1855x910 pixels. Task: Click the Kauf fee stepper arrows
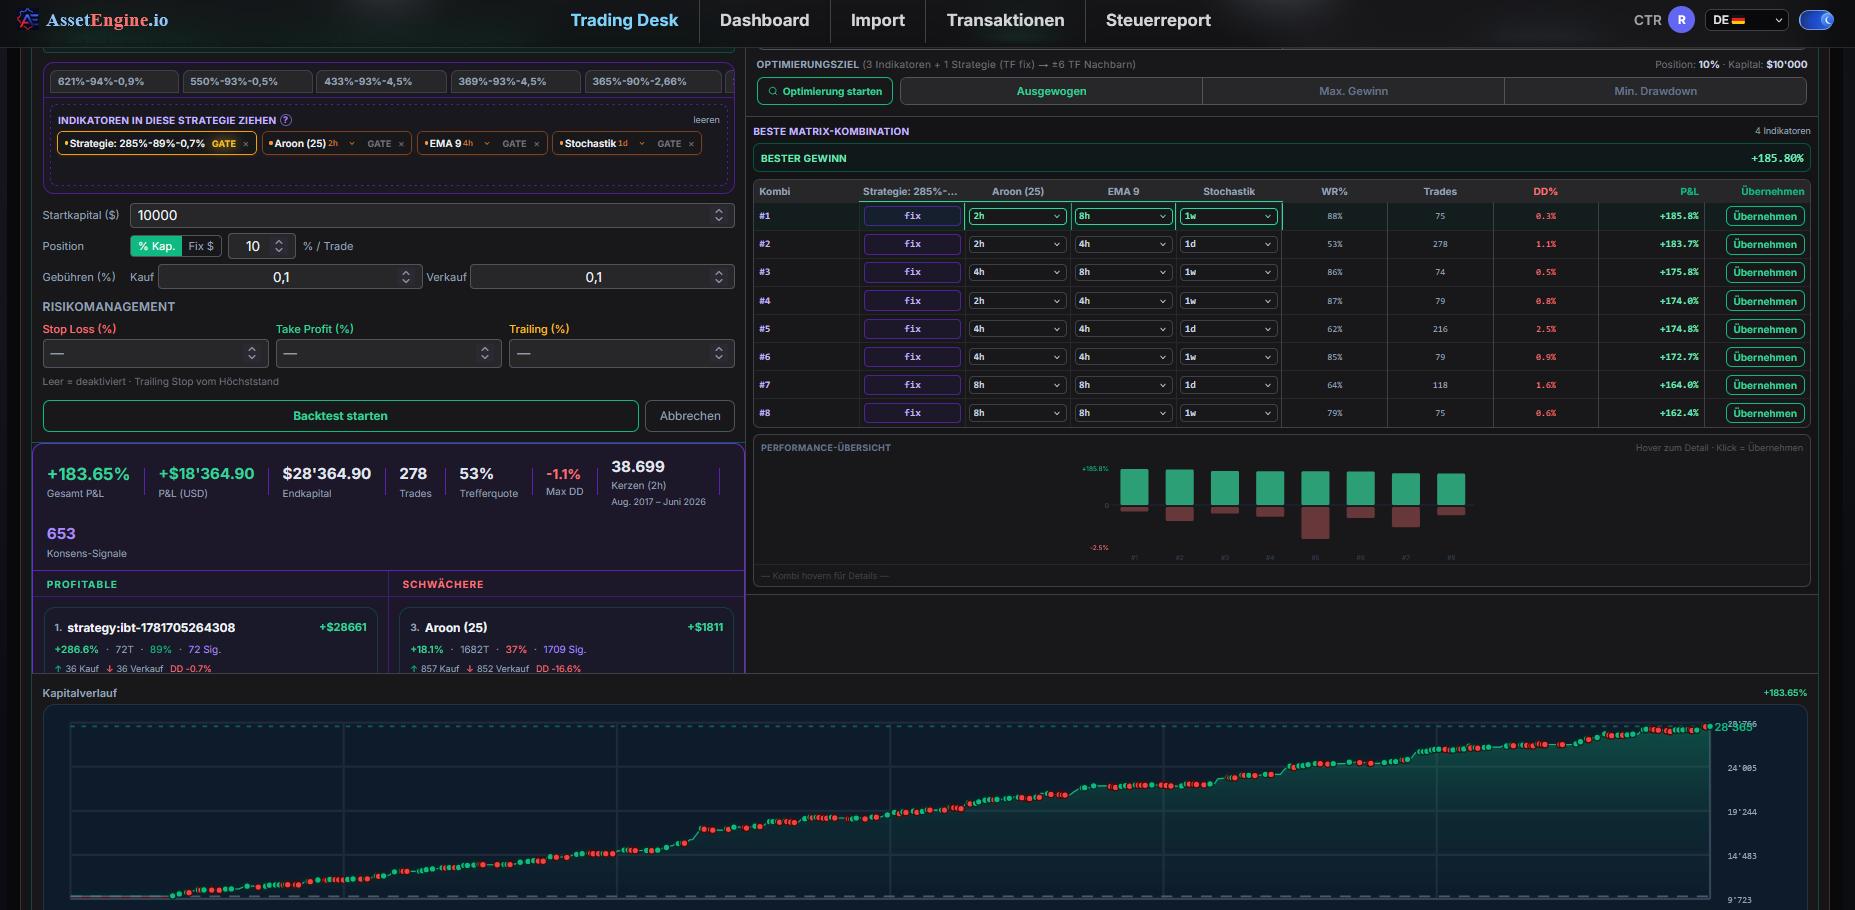point(406,277)
